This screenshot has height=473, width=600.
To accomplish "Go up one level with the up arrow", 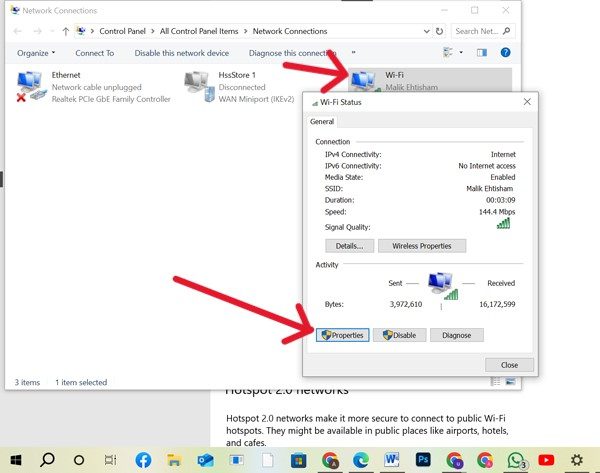I will (x=65, y=31).
